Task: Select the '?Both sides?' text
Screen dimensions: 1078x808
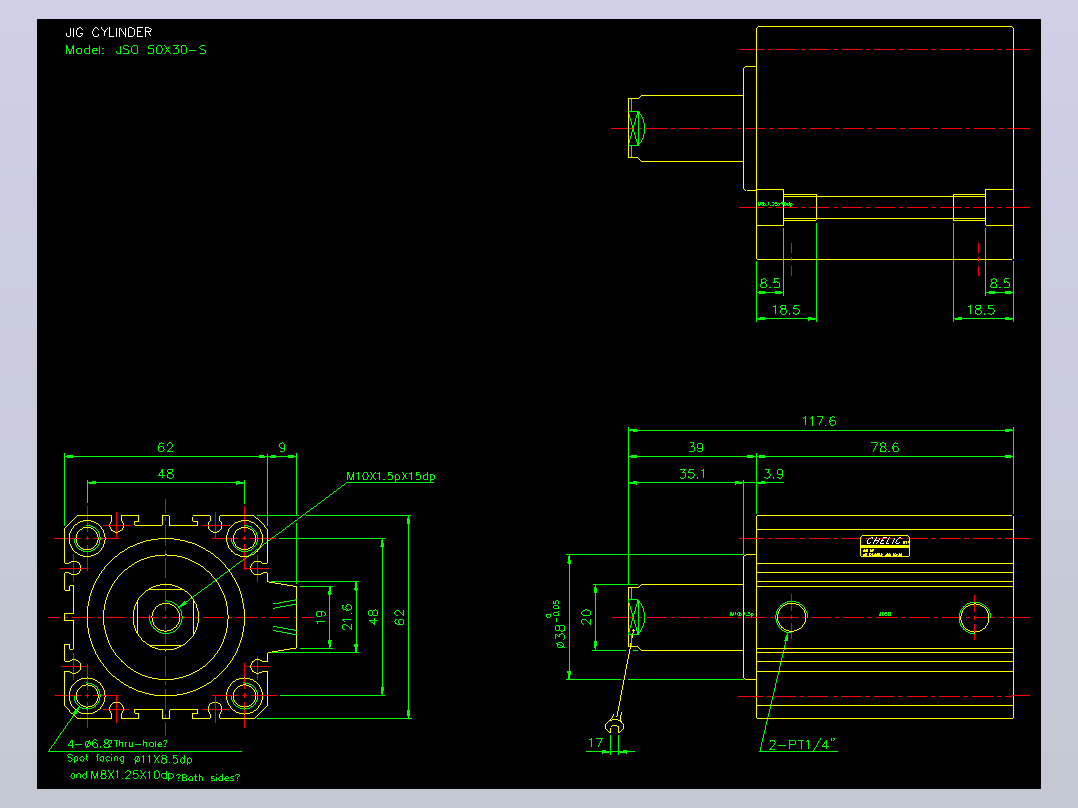Action: [208, 778]
